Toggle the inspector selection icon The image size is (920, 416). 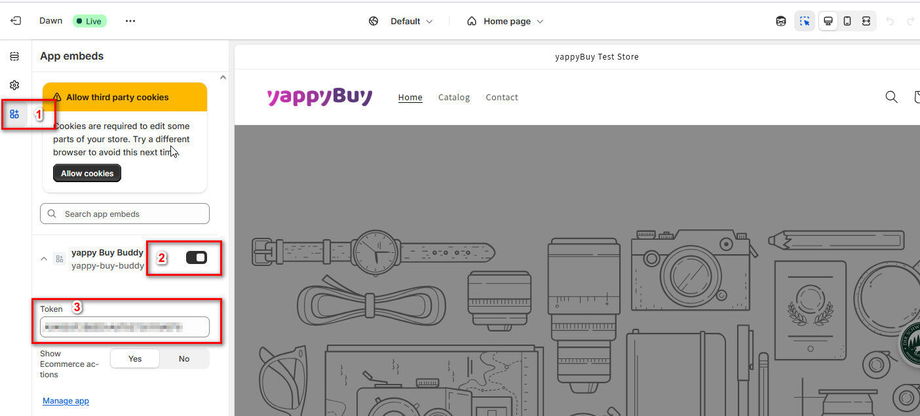(x=804, y=21)
